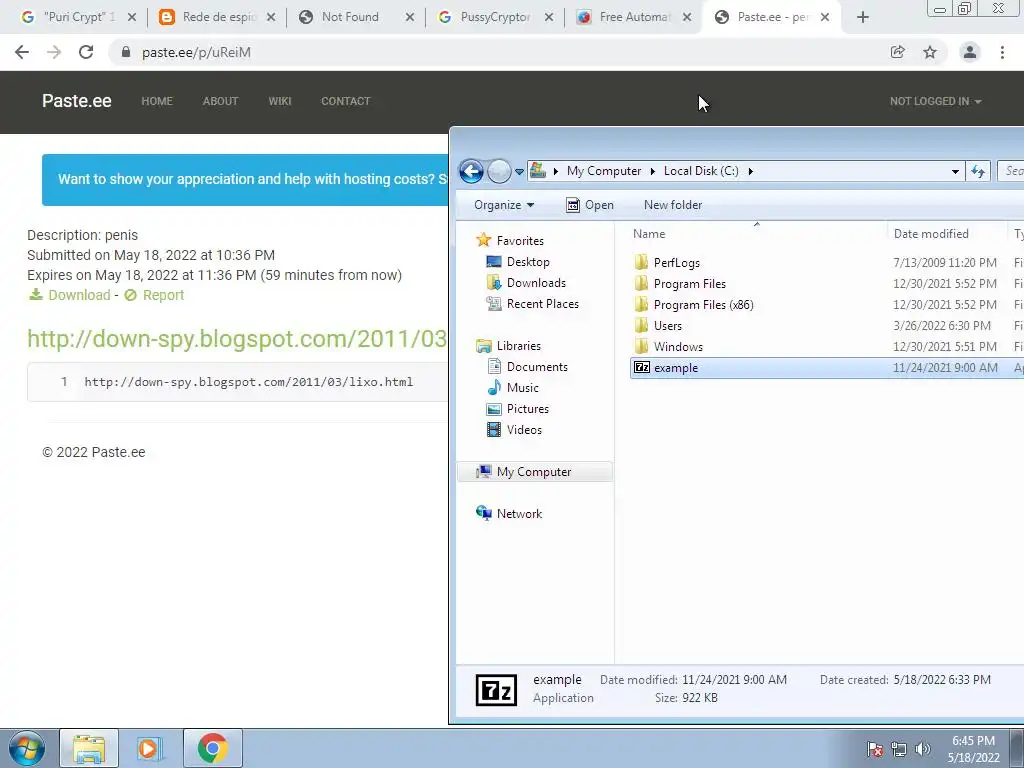
Task: Click the green down-spy.blogspot.com heading link
Action: [237, 338]
